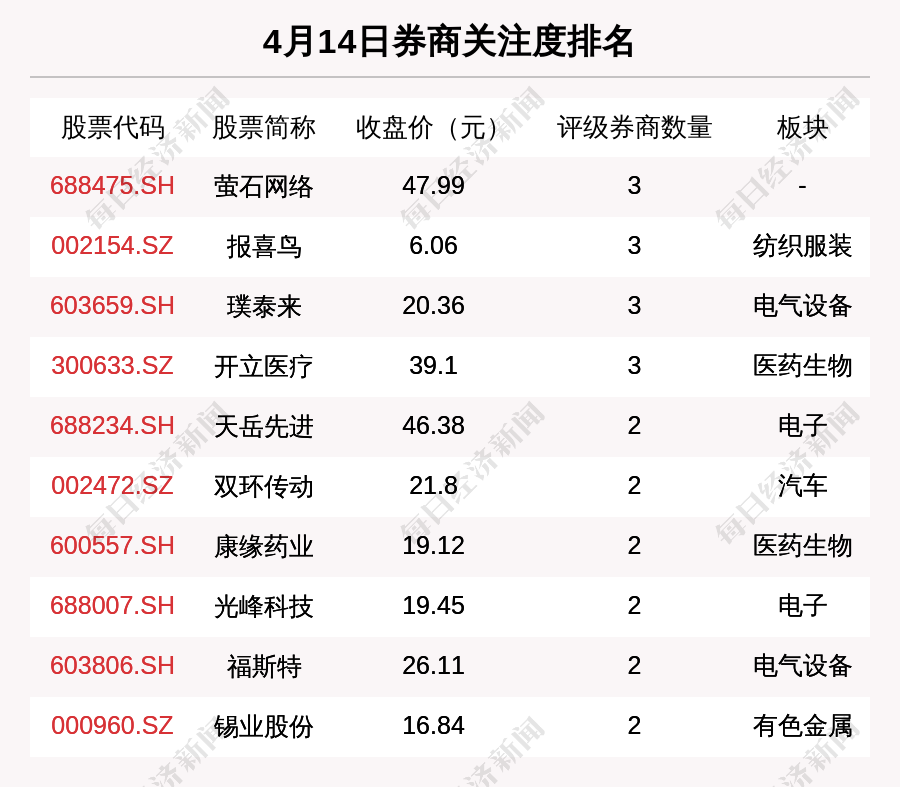Click 有色金属 sector in 锡业股份 row
The height and width of the screenshot is (787, 900).
pos(802,726)
